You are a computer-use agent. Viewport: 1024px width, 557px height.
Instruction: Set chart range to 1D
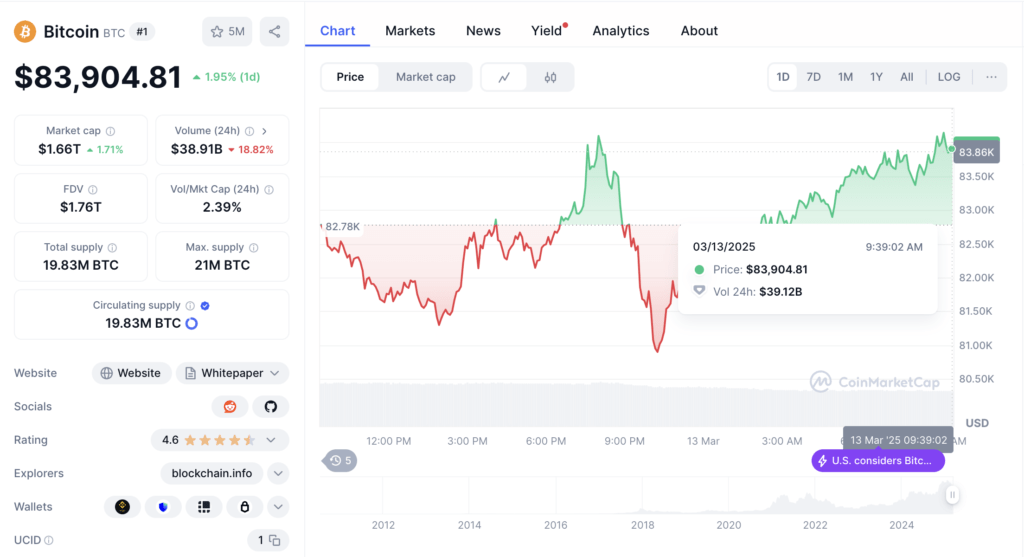tap(783, 77)
